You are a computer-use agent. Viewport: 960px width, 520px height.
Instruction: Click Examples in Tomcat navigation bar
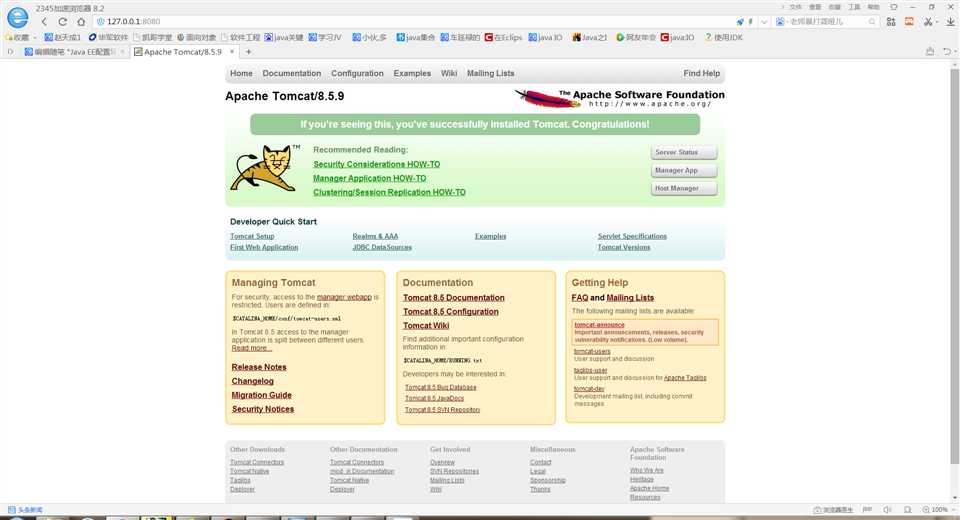pyautogui.click(x=412, y=73)
